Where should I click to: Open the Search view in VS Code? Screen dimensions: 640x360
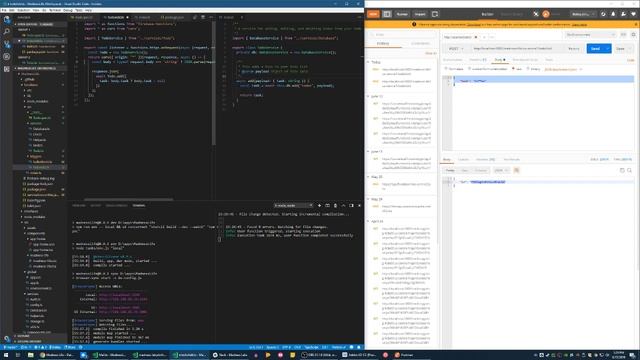point(7,31)
